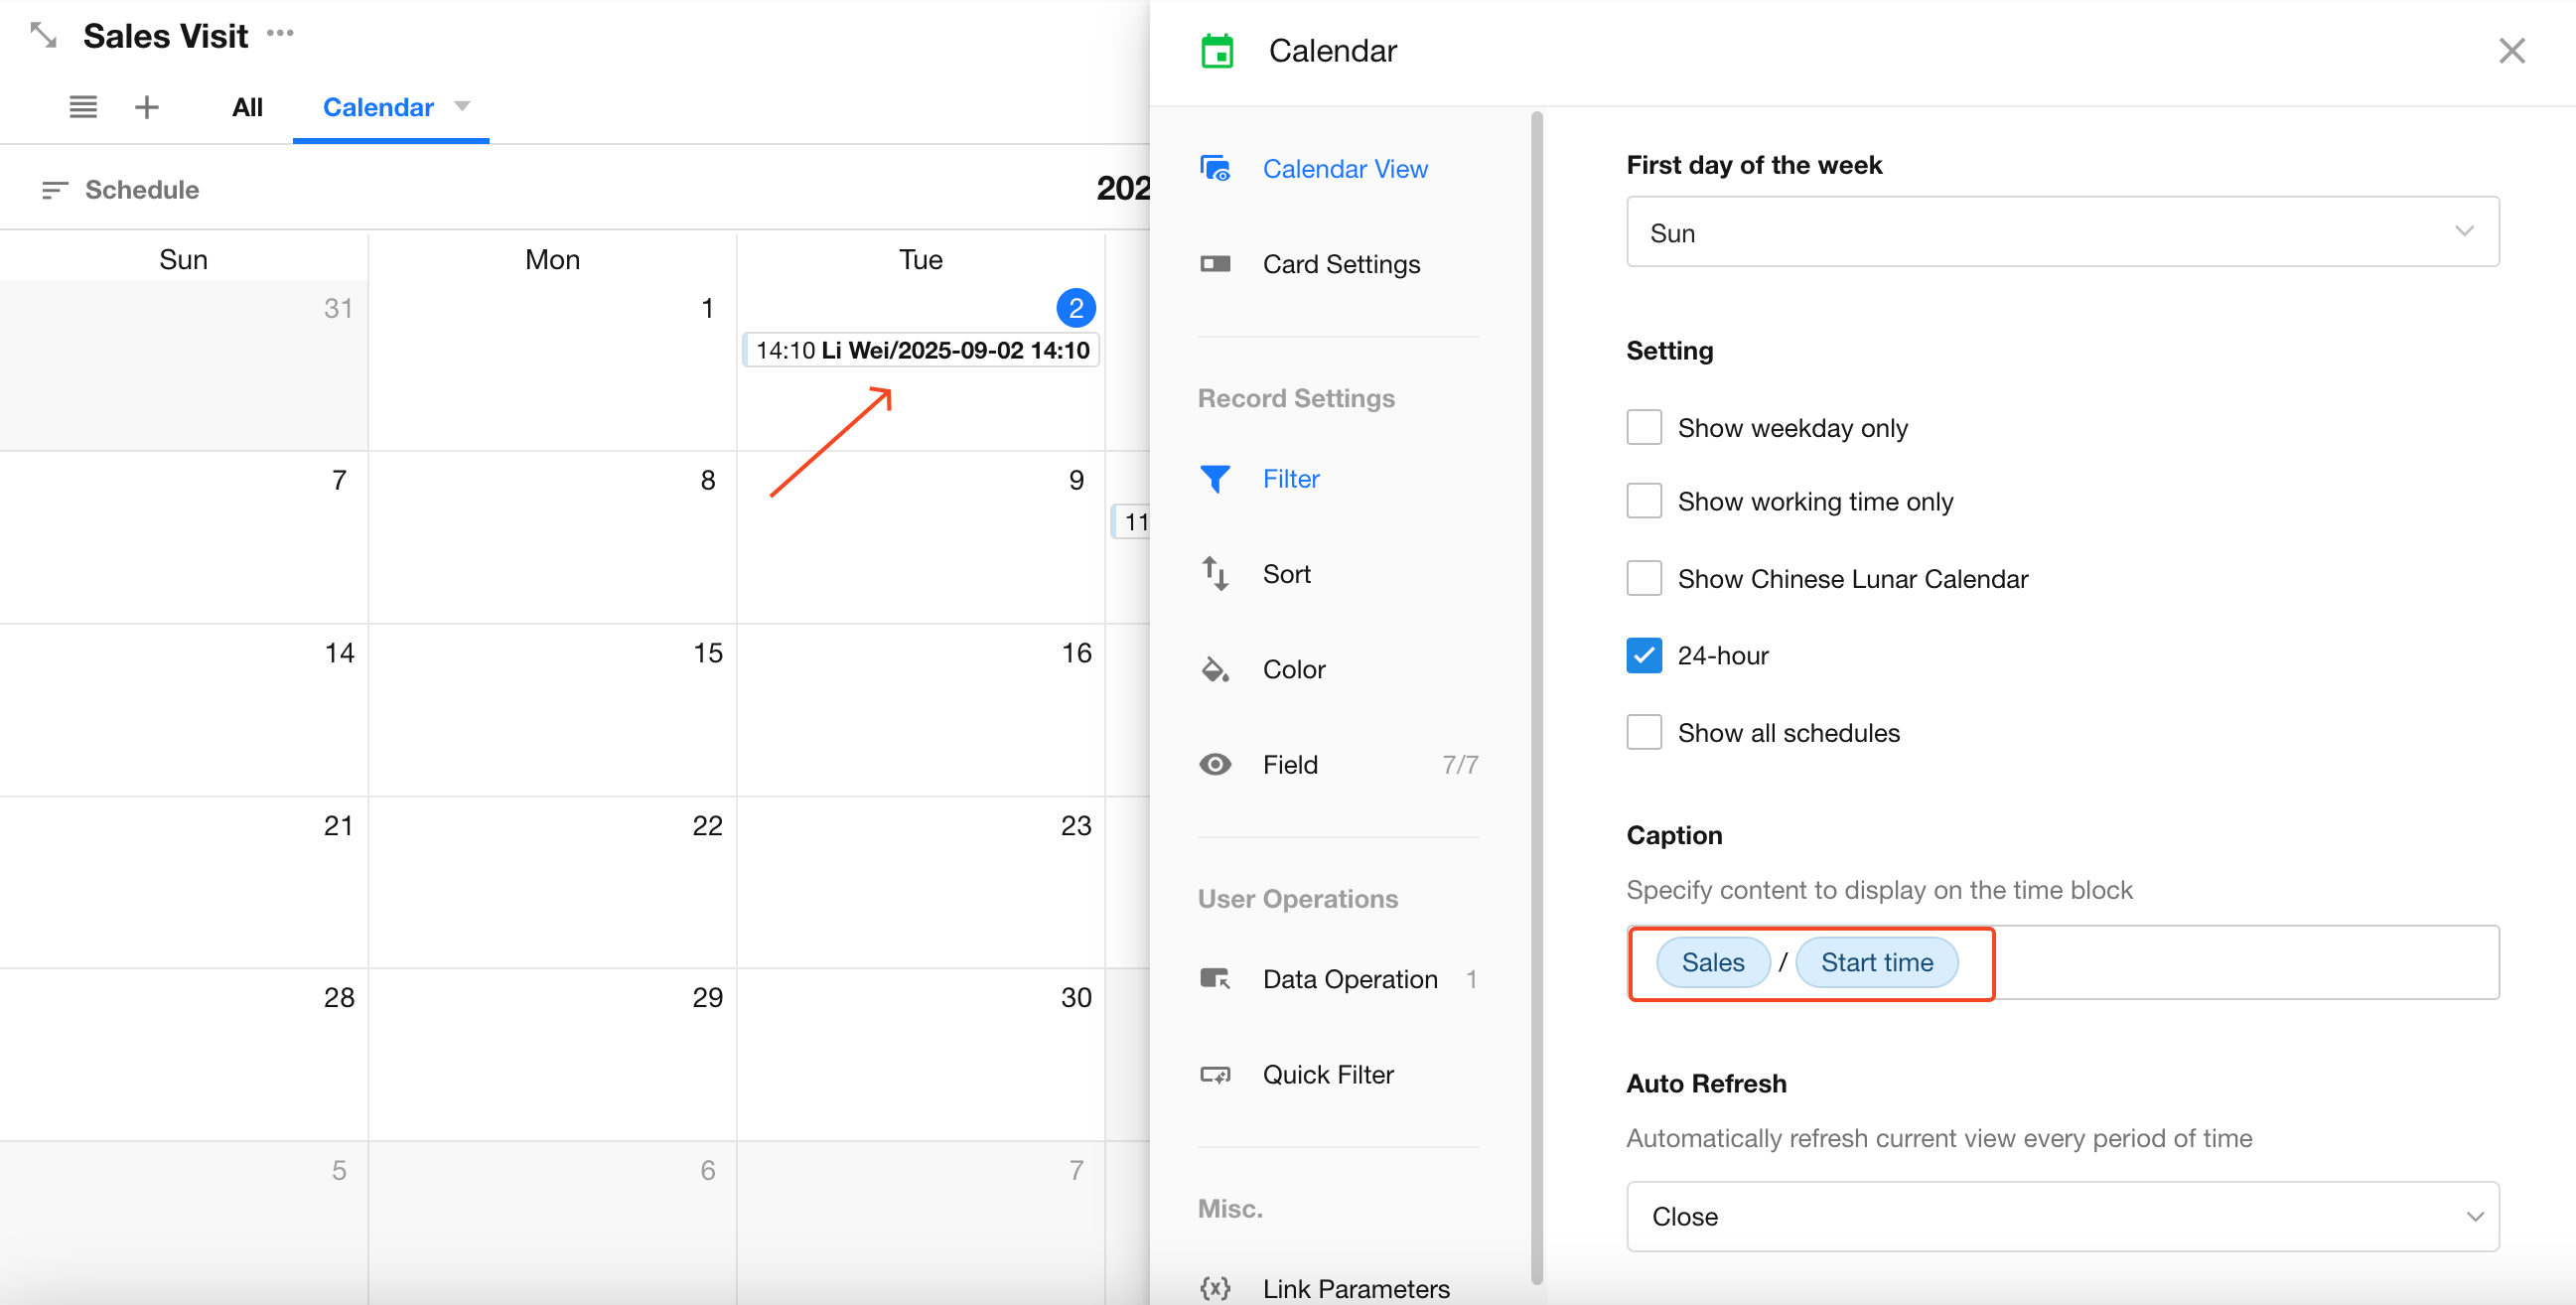Open Sort settings in the sidebar
The width and height of the screenshot is (2576, 1305).
pyautogui.click(x=1285, y=574)
